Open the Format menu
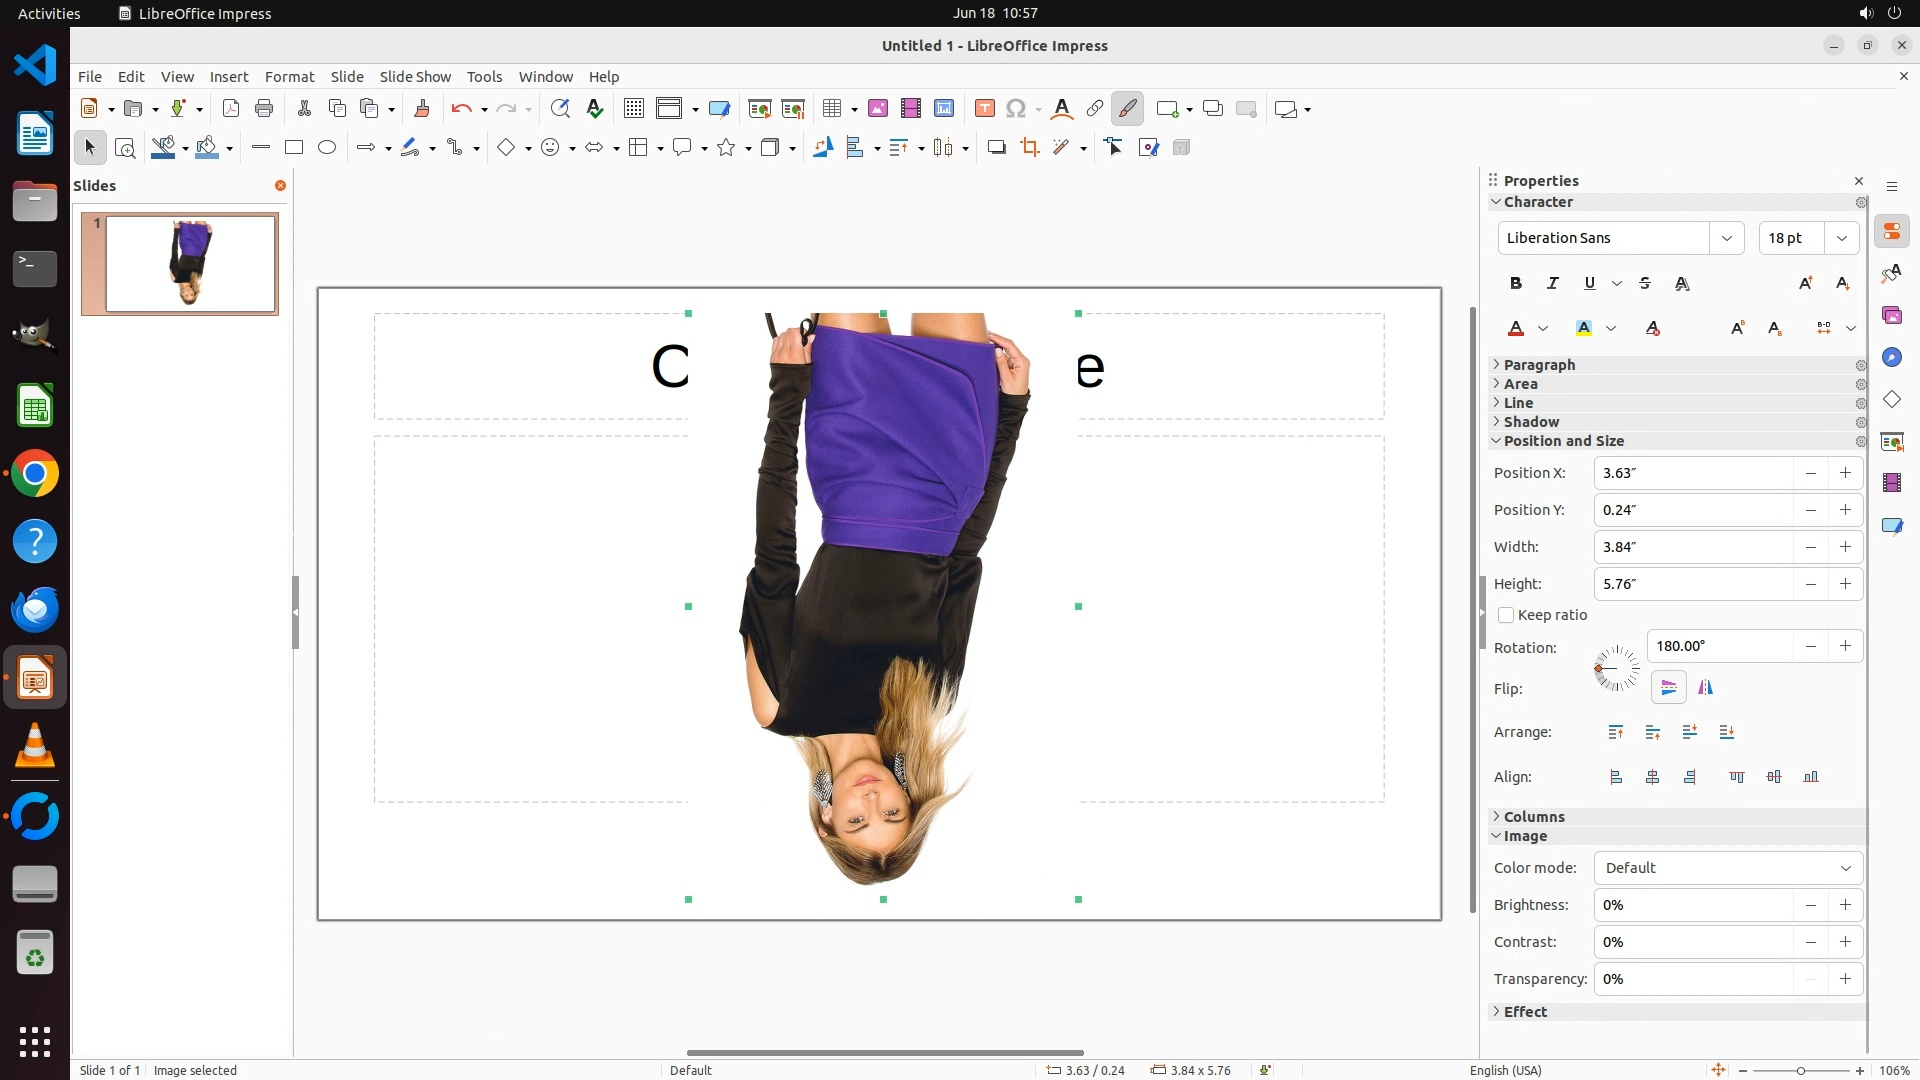This screenshot has height=1080, width=1920. tap(289, 77)
